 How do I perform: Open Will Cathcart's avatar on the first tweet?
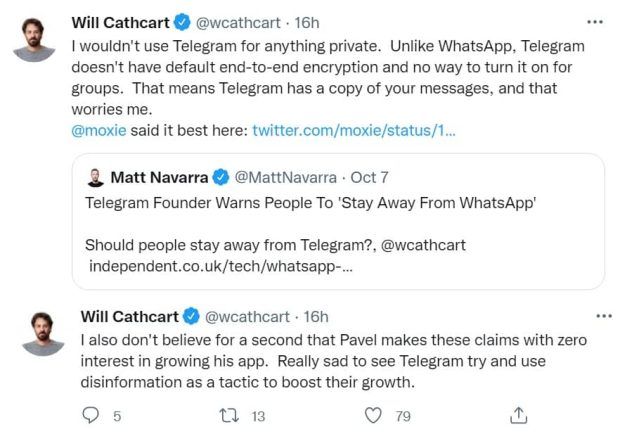point(34,40)
